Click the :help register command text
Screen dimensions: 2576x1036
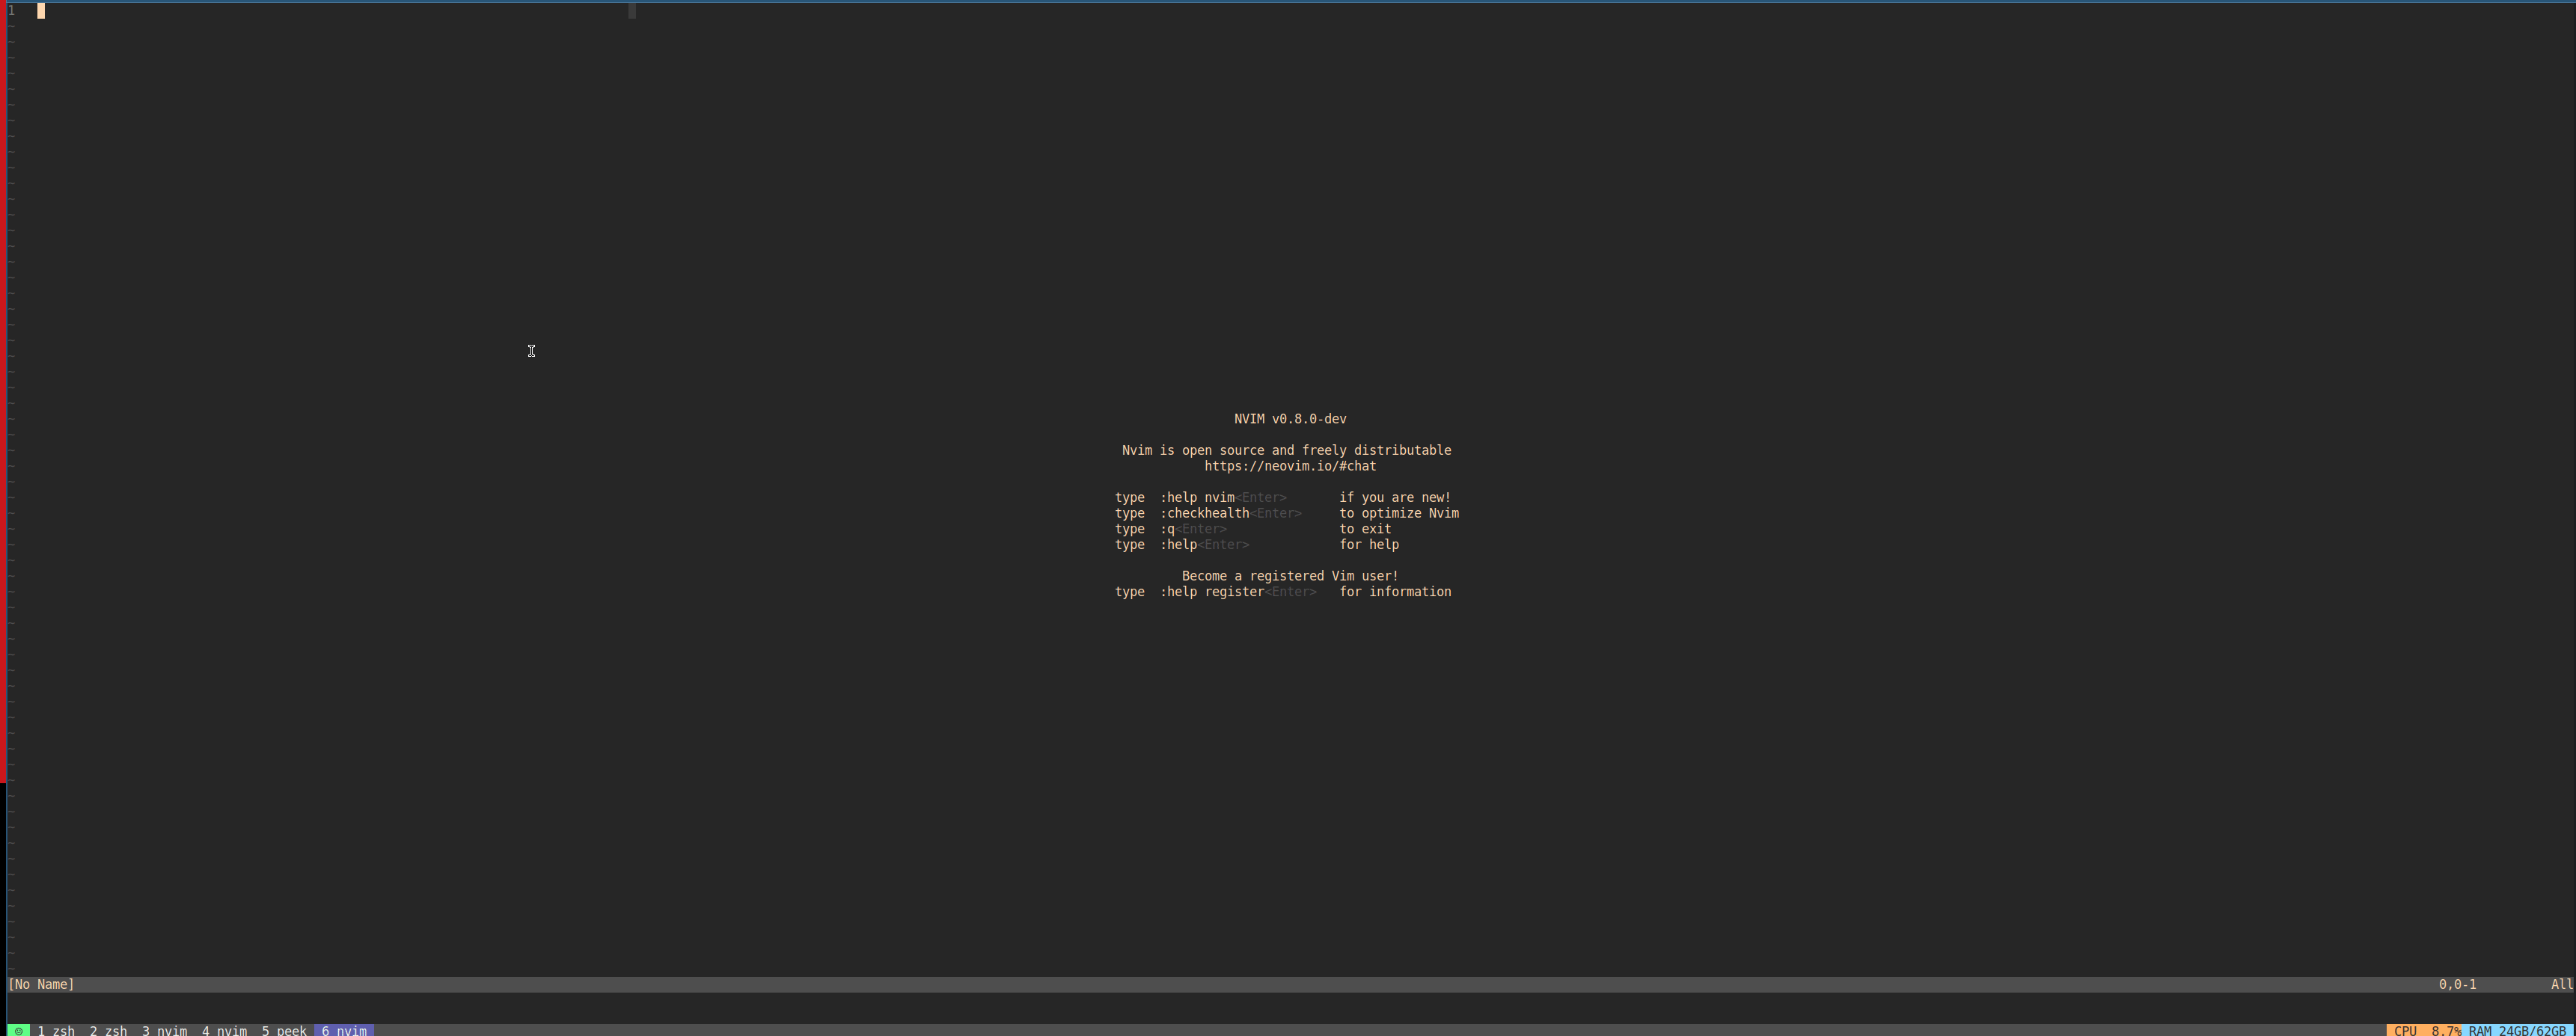coord(1212,592)
